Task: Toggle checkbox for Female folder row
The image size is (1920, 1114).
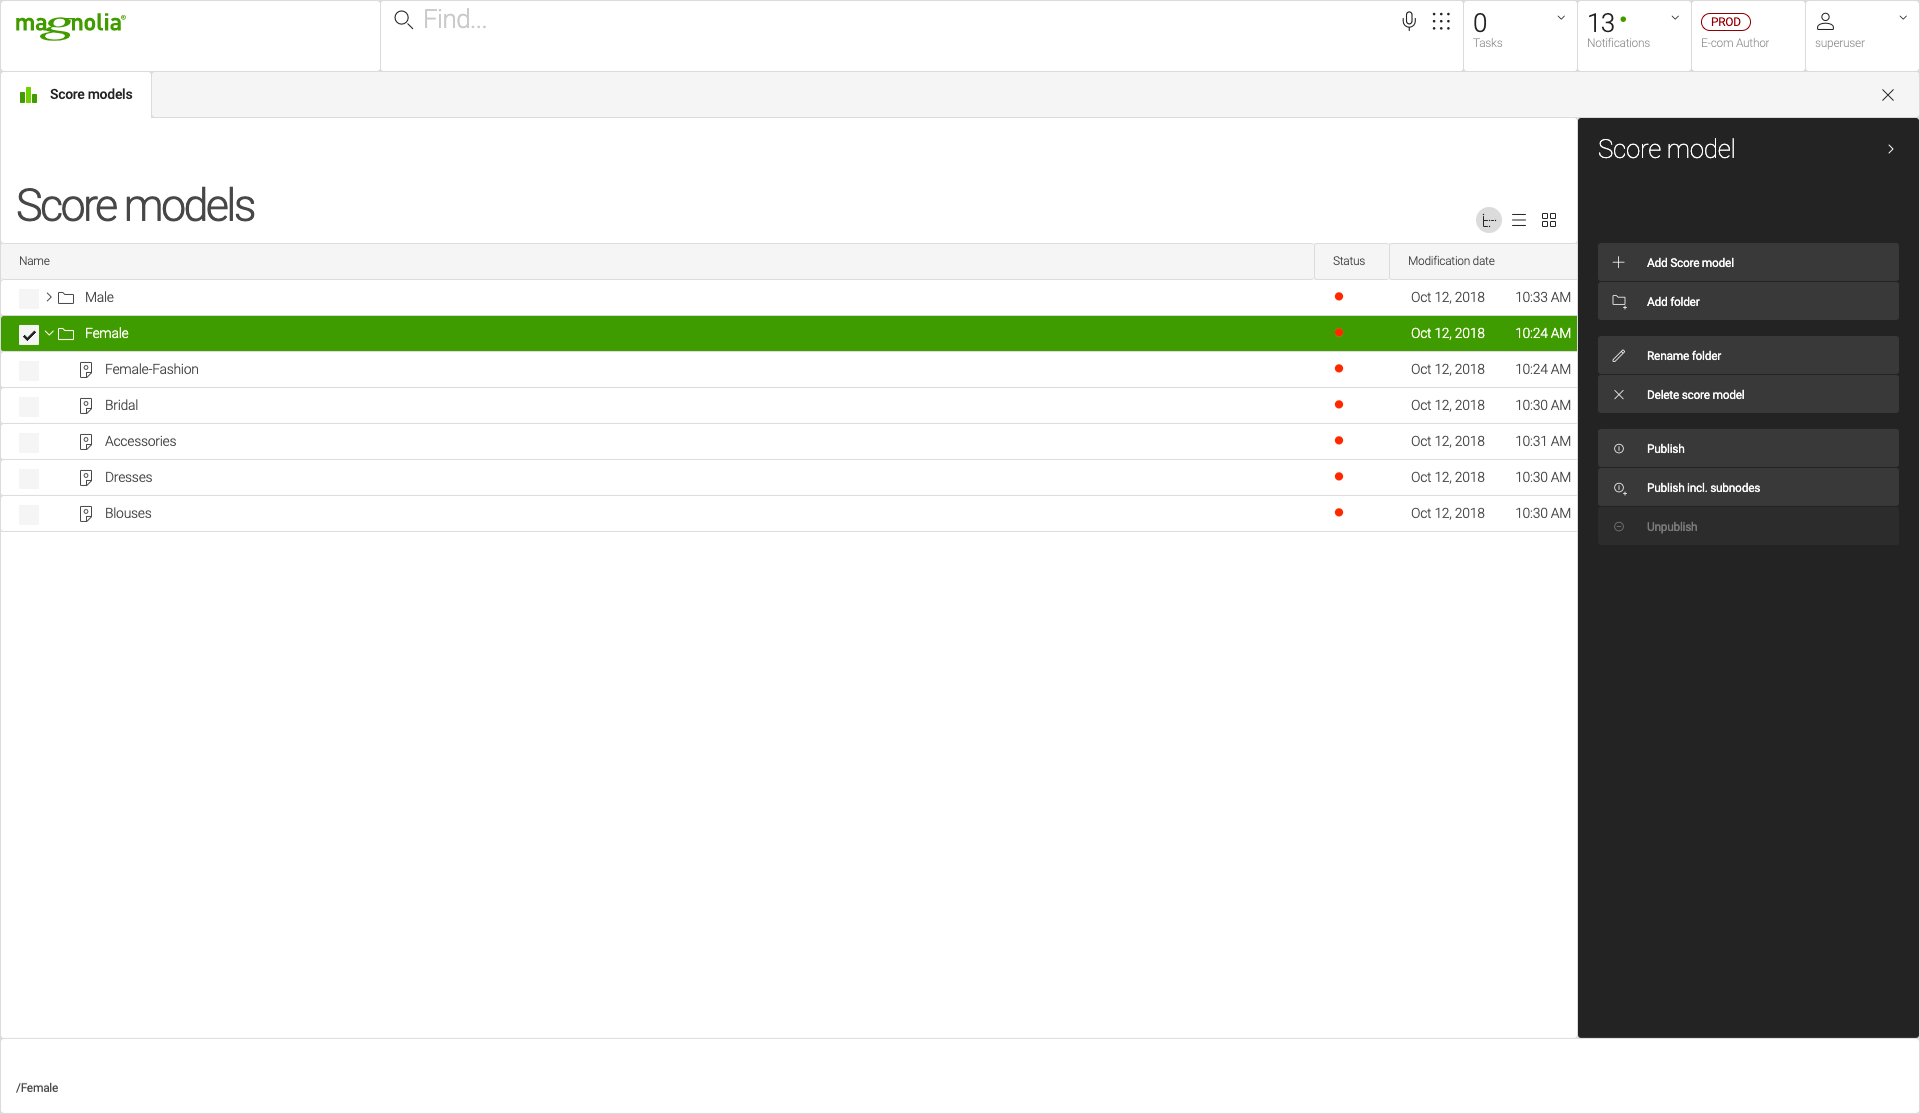Action: pyautogui.click(x=29, y=333)
